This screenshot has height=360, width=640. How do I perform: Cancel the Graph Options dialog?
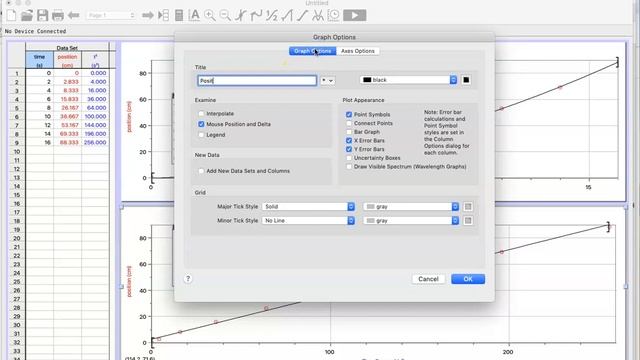[428, 279]
